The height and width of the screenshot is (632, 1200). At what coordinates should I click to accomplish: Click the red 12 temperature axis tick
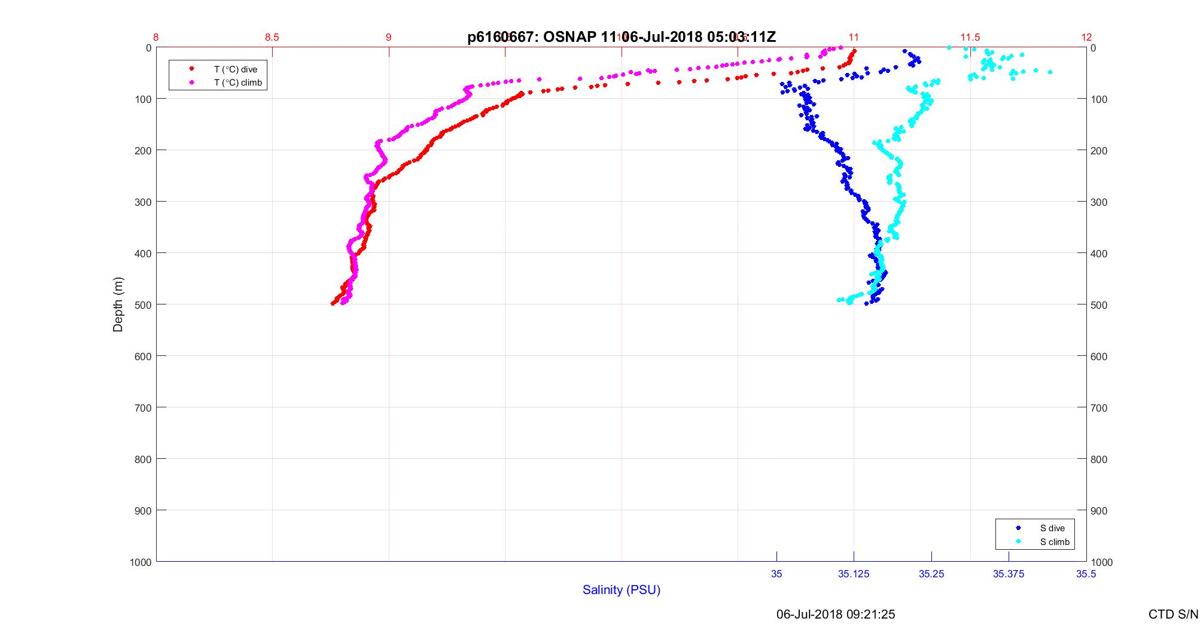click(1086, 37)
